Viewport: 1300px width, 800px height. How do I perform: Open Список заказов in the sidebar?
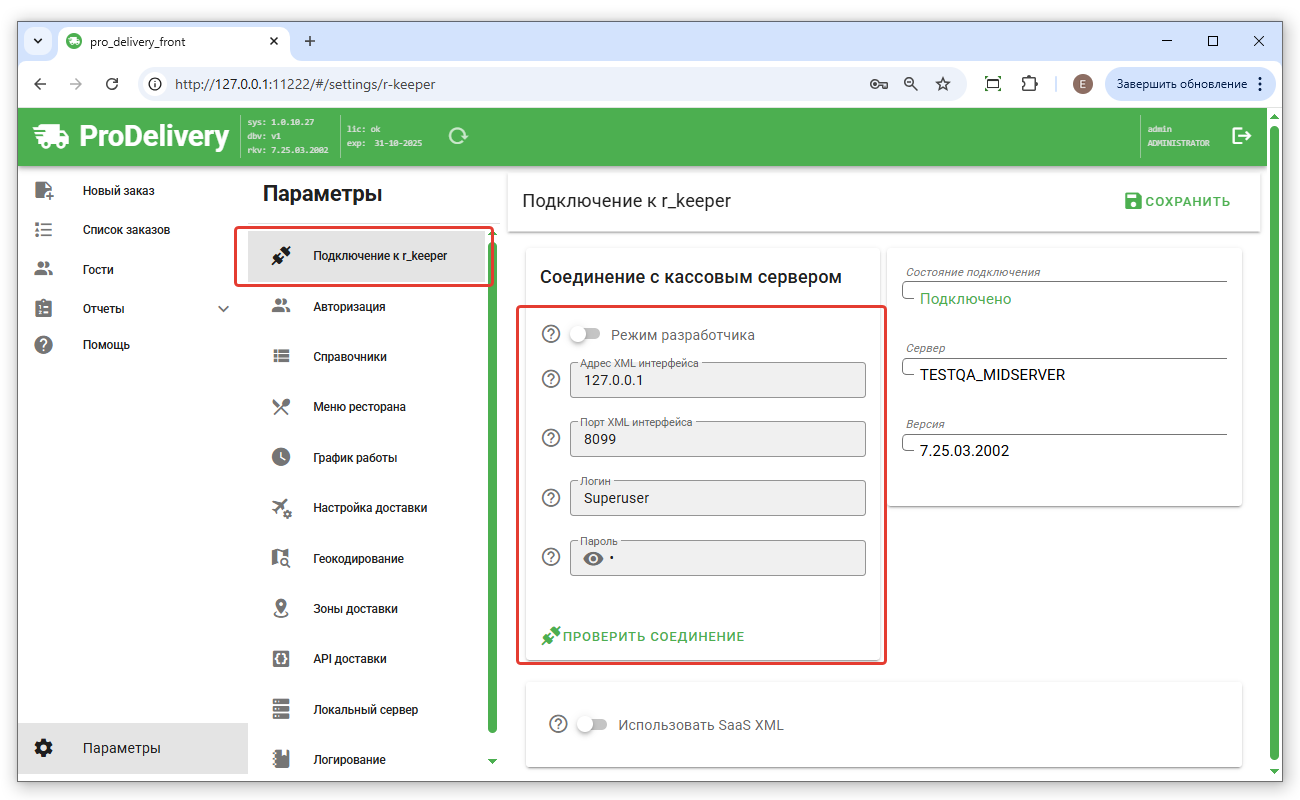pyautogui.click(x=126, y=230)
